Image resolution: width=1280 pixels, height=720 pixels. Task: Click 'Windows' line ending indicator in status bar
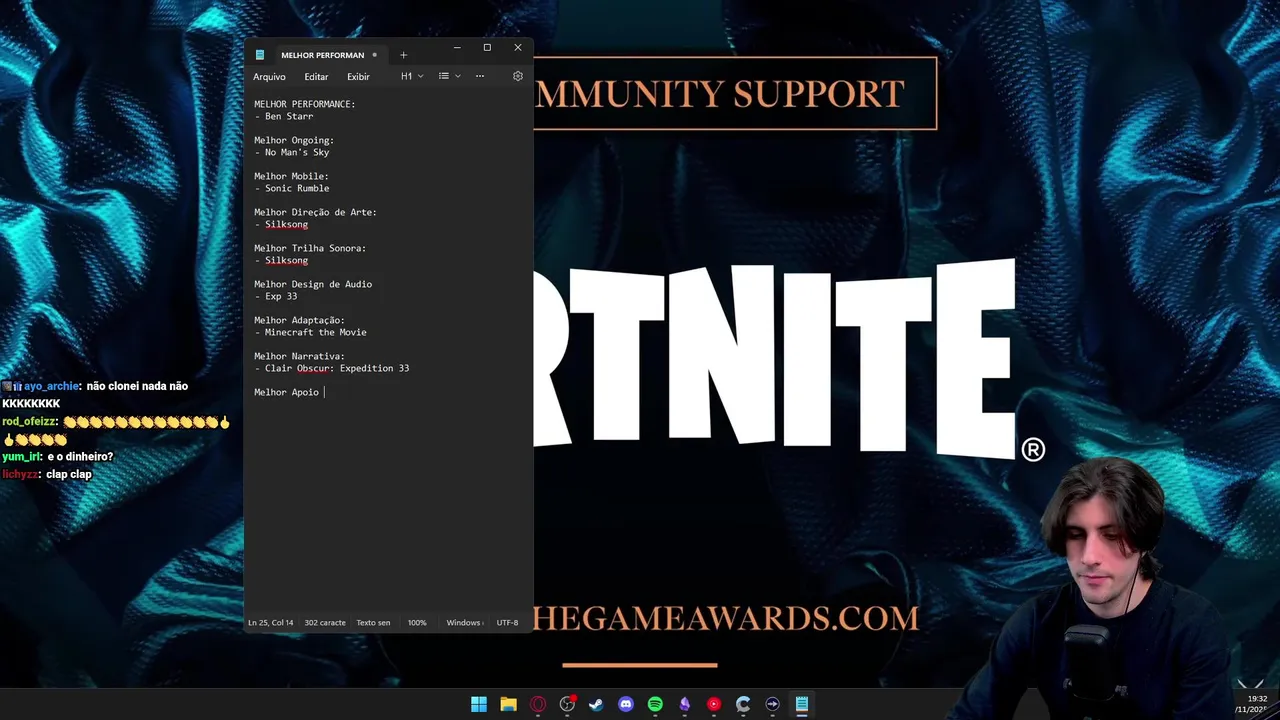464,622
